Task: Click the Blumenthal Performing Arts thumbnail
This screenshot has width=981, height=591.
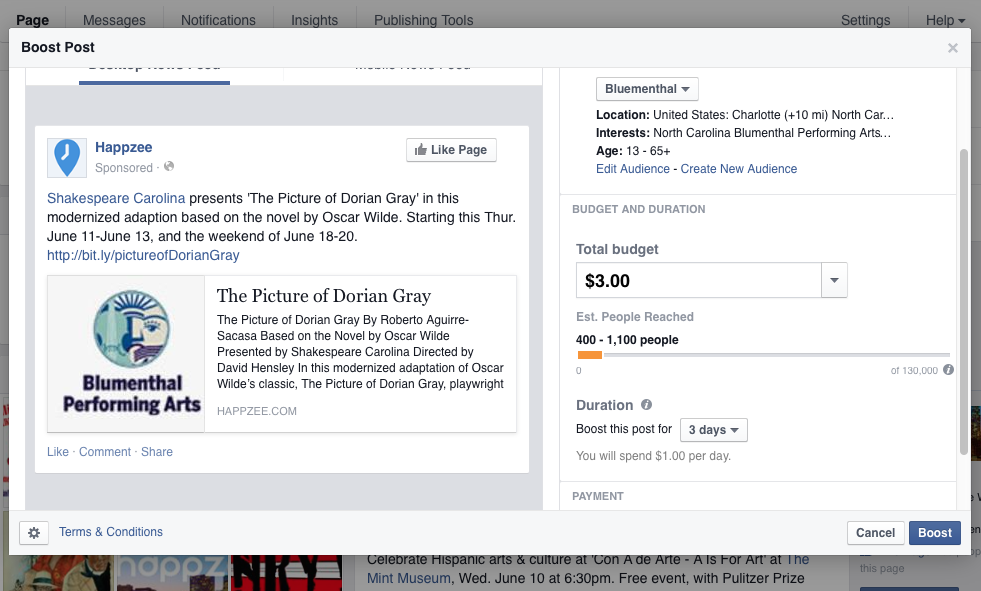Action: (x=126, y=354)
